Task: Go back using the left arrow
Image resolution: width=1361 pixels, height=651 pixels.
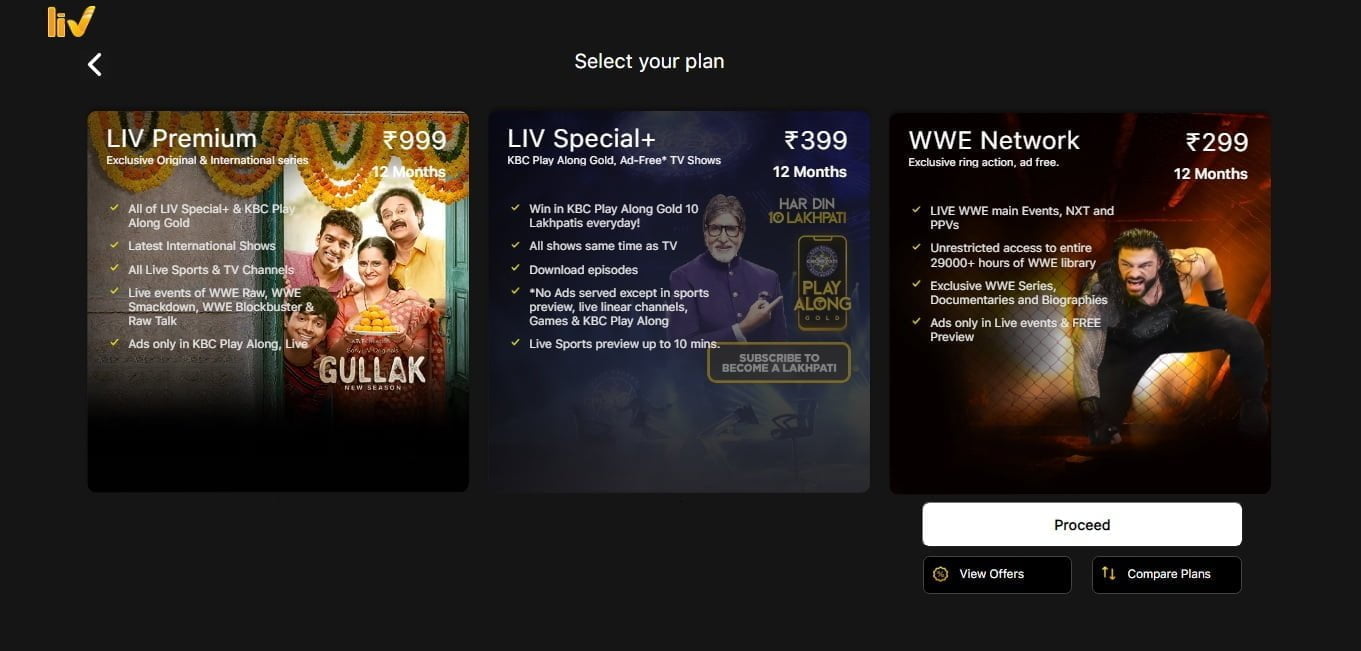Action: point(95,65)
